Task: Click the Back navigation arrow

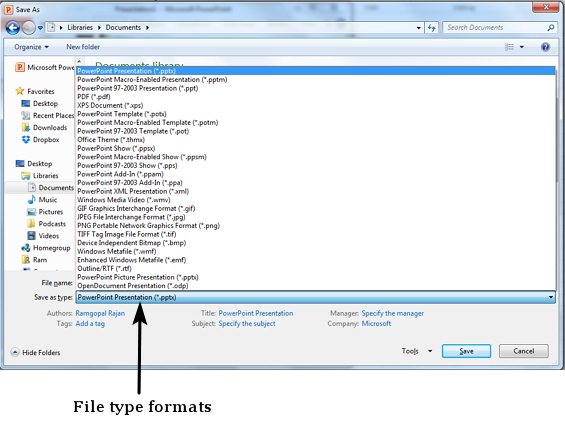Action: (x=13, y=28)
